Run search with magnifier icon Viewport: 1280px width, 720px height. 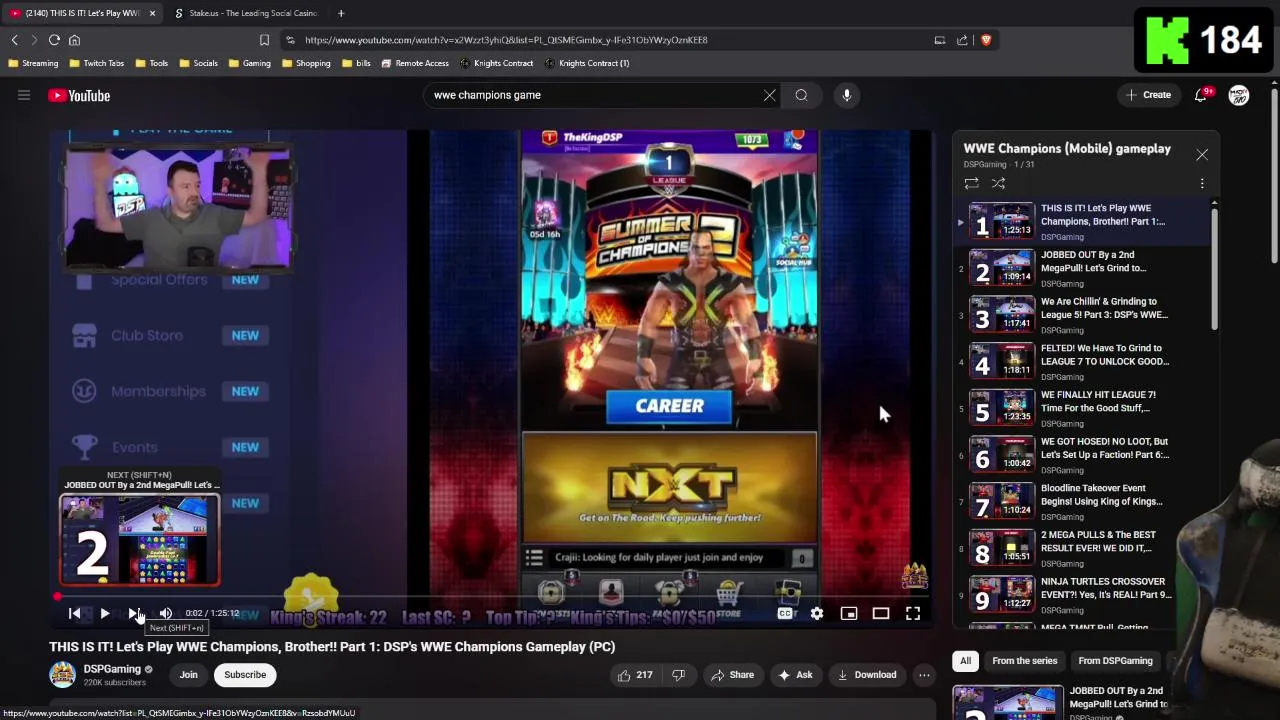[801, 95]
